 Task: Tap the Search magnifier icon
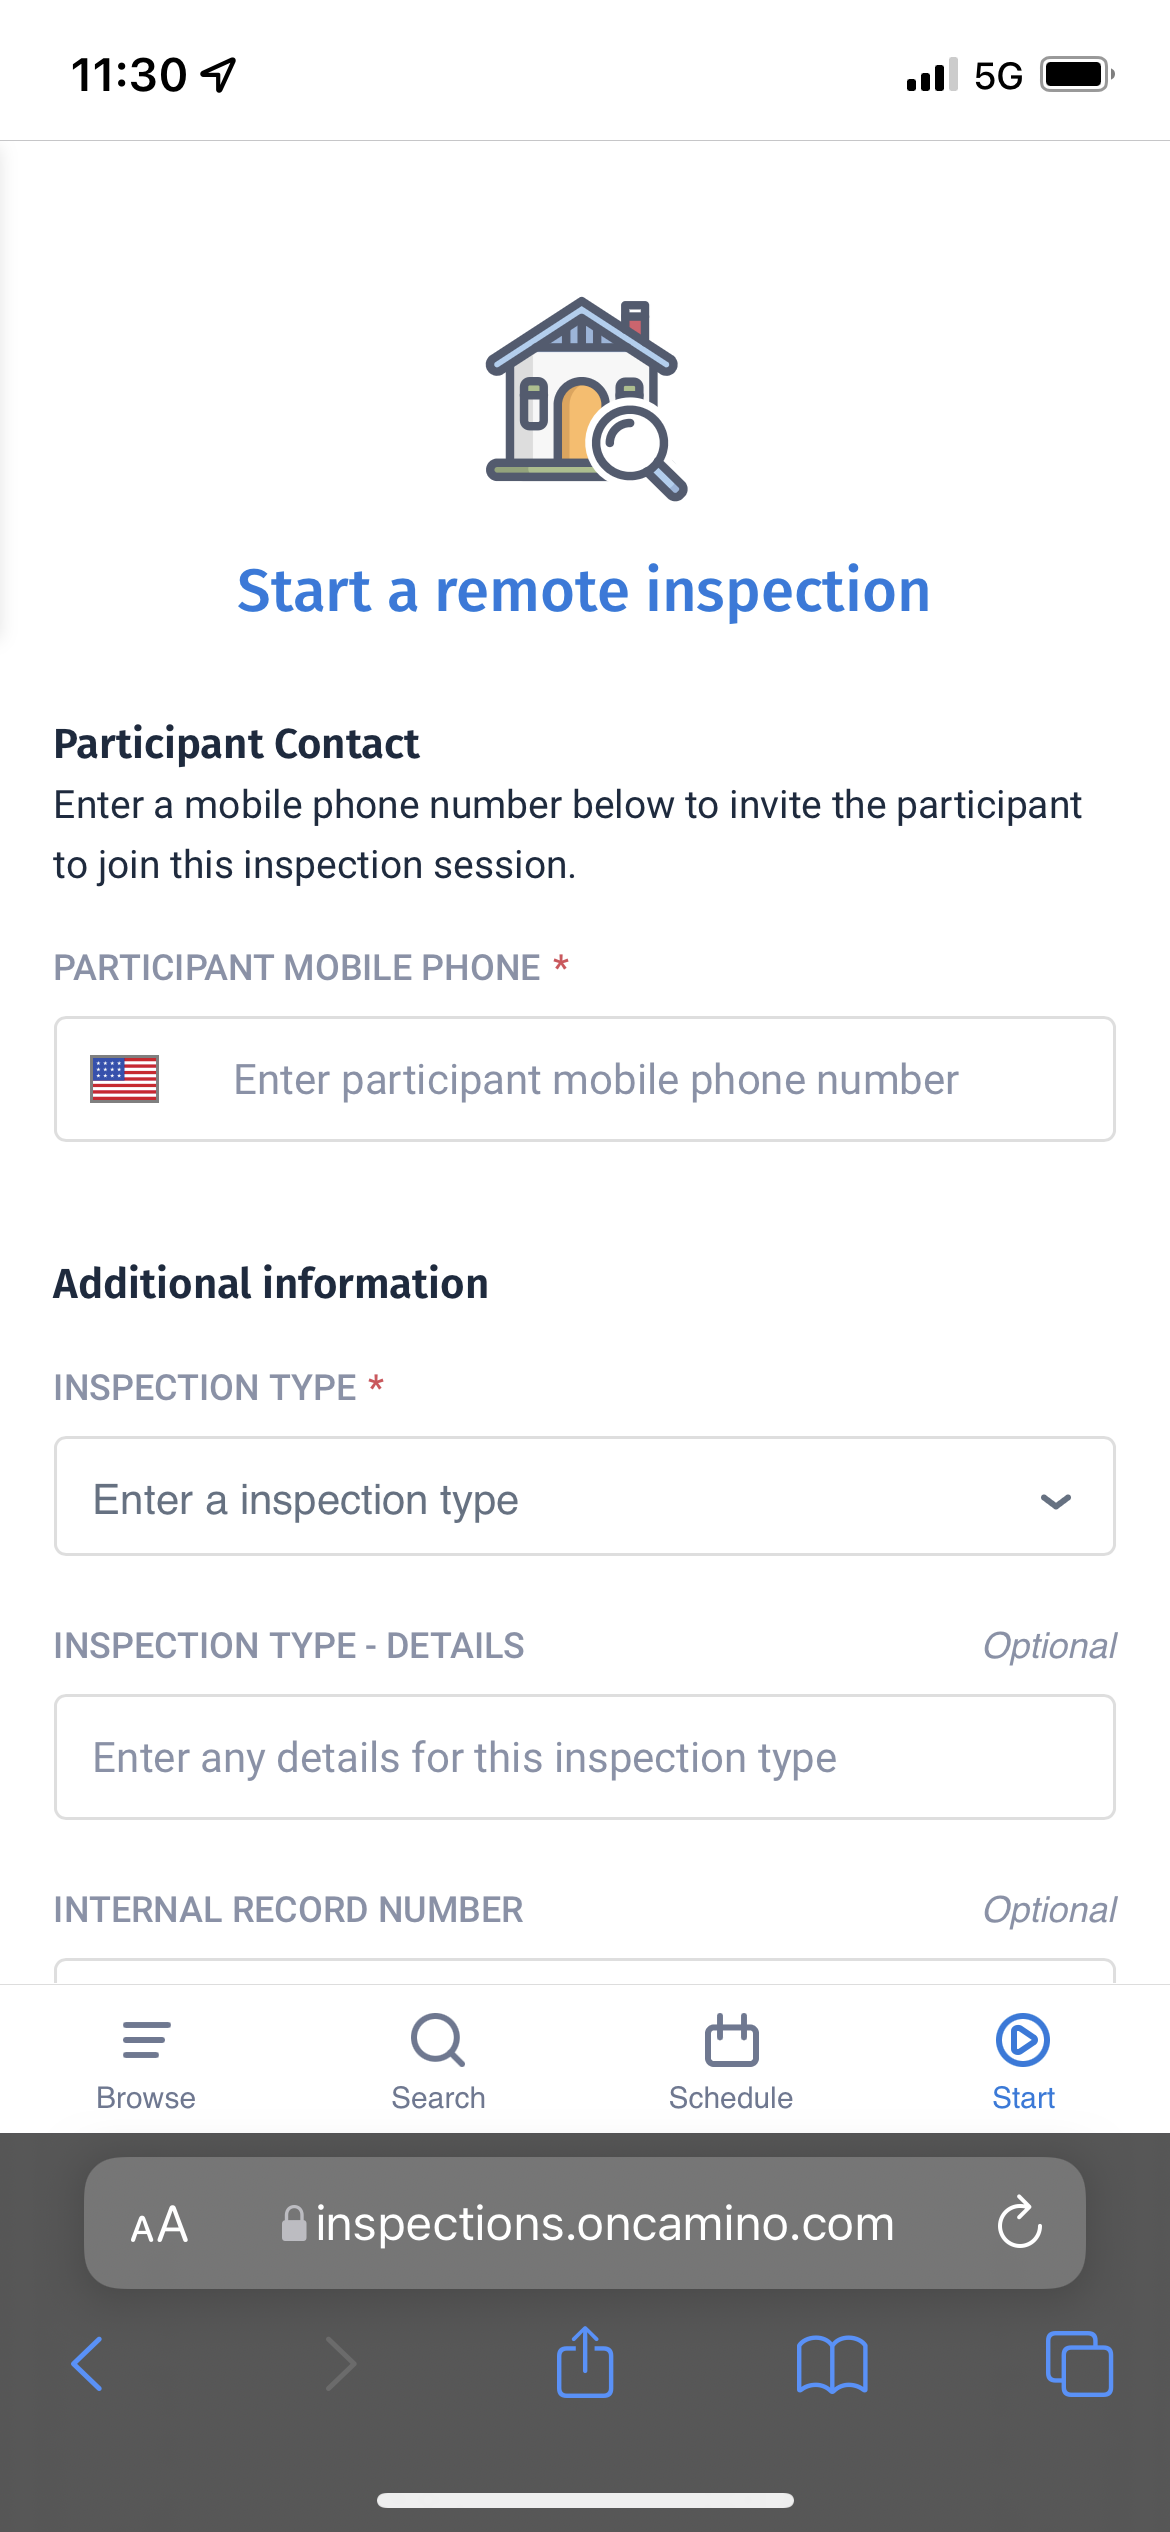click(438, 2040)
